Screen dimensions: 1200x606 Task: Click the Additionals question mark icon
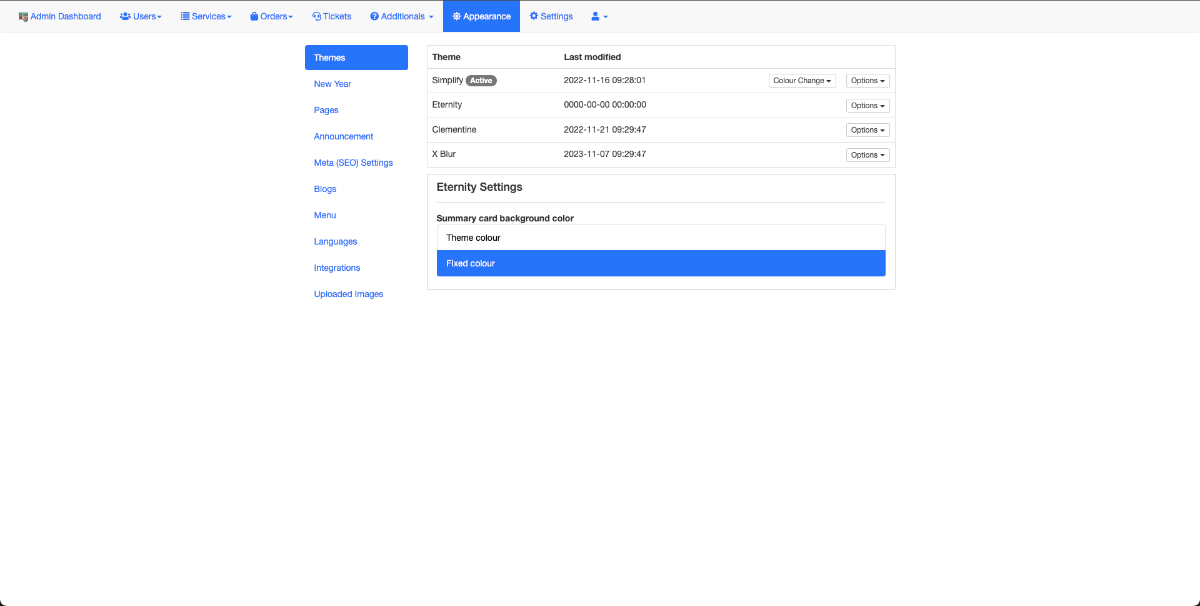(374, 17)
